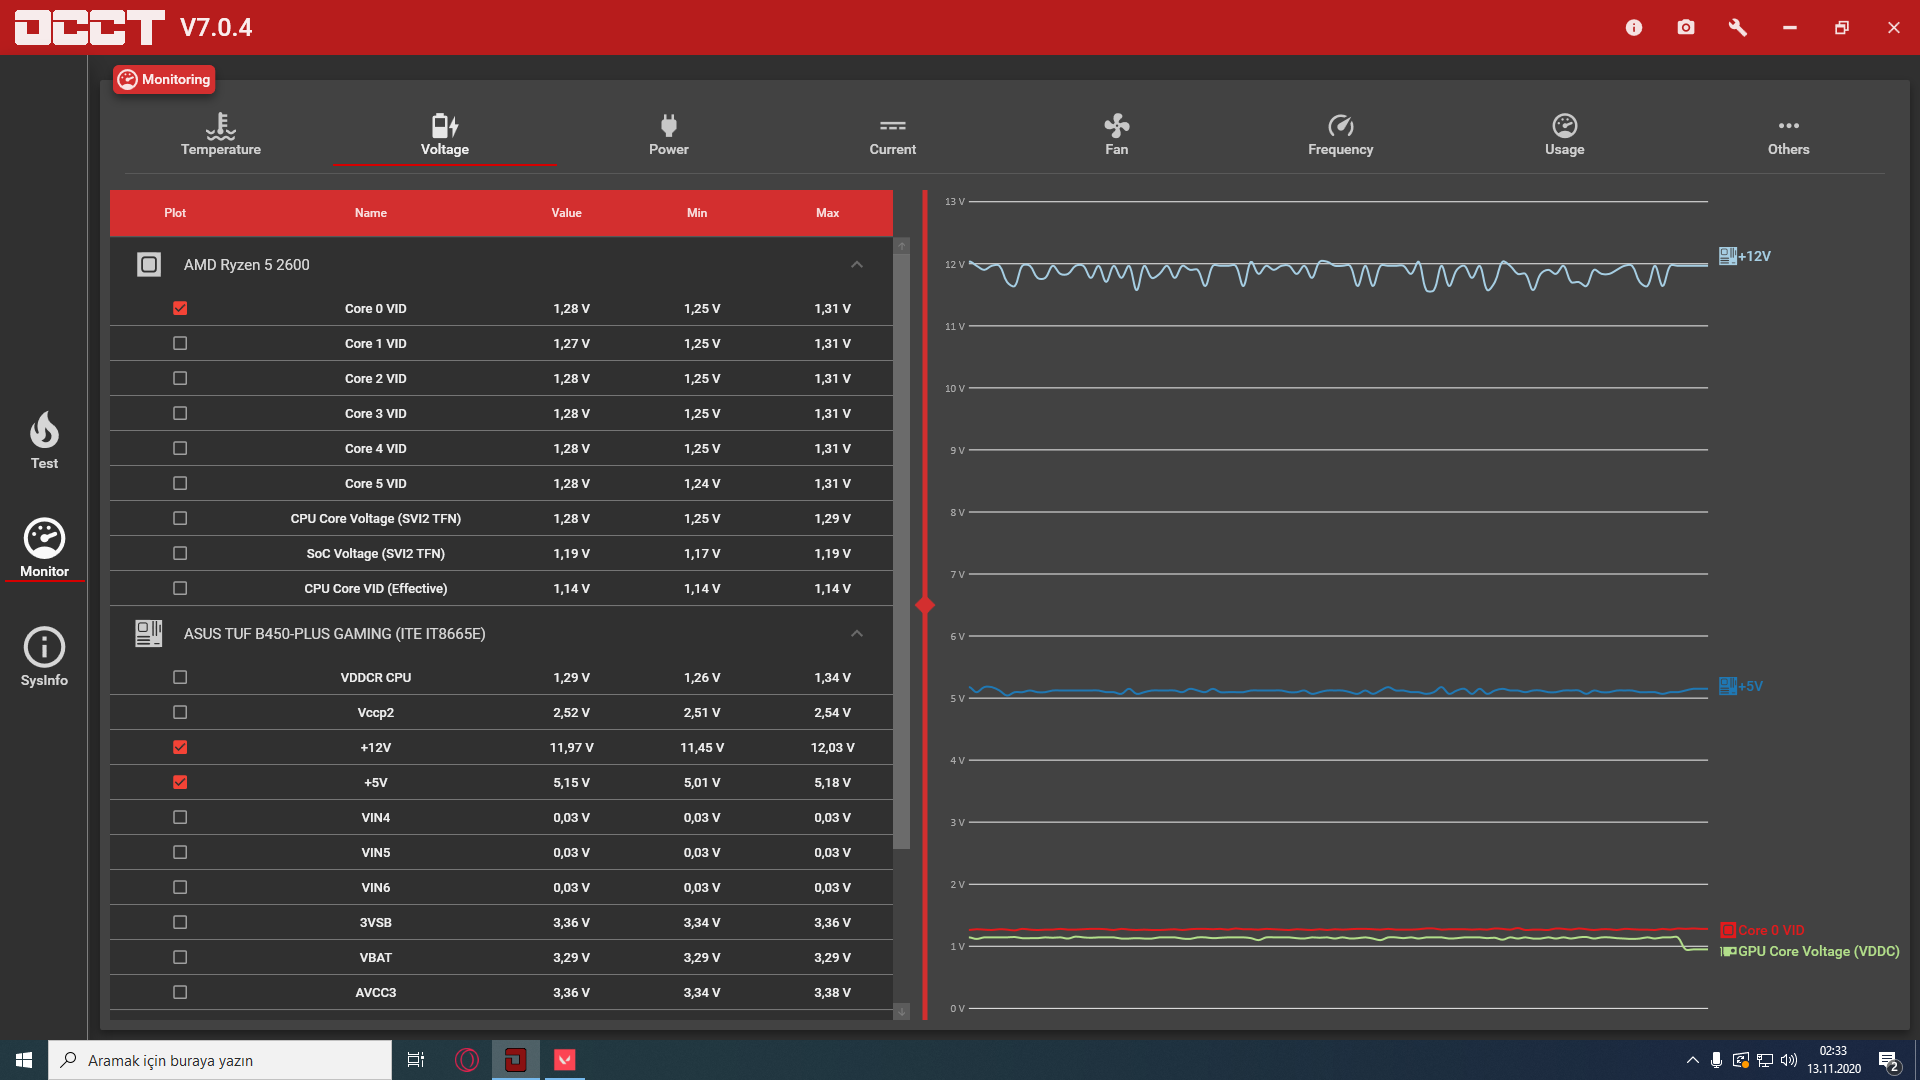Image resolution: width=1920 pixels, height=1080 pixels.
Task: Check the VDDCR CPU plot checkbox
Action: pos(180,677)
